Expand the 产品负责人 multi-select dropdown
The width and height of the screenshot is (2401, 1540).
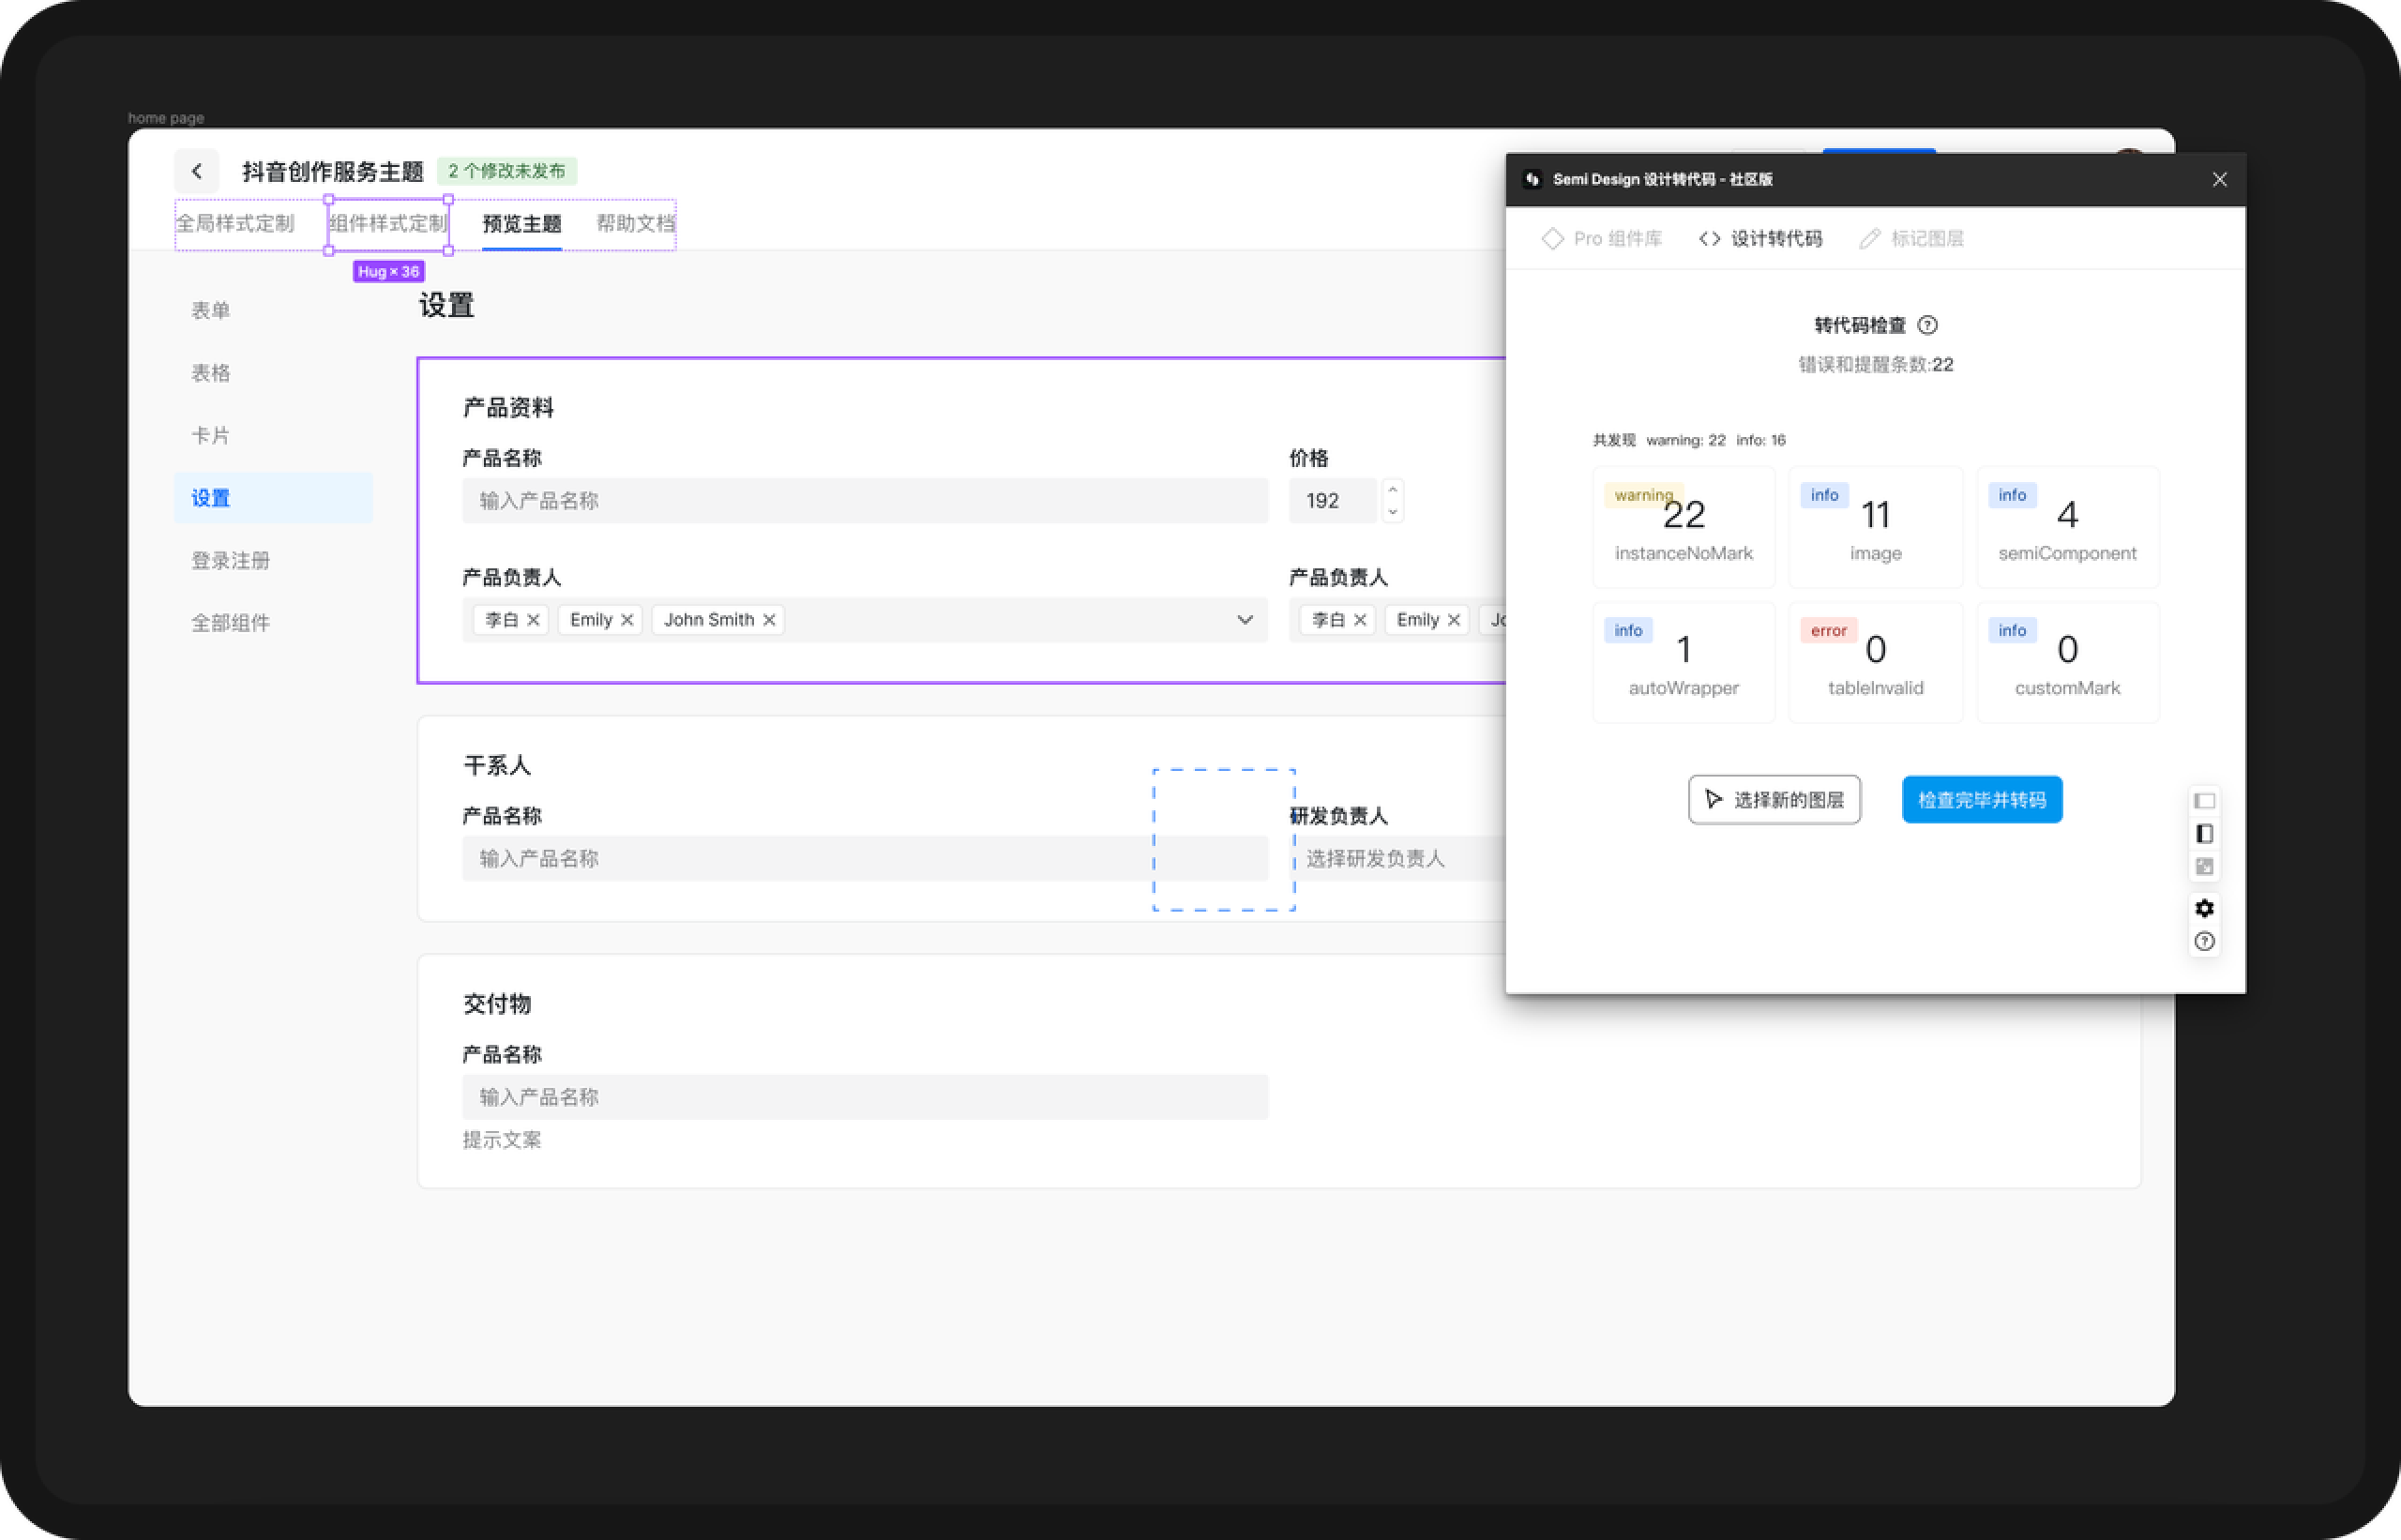point(1244,620)
